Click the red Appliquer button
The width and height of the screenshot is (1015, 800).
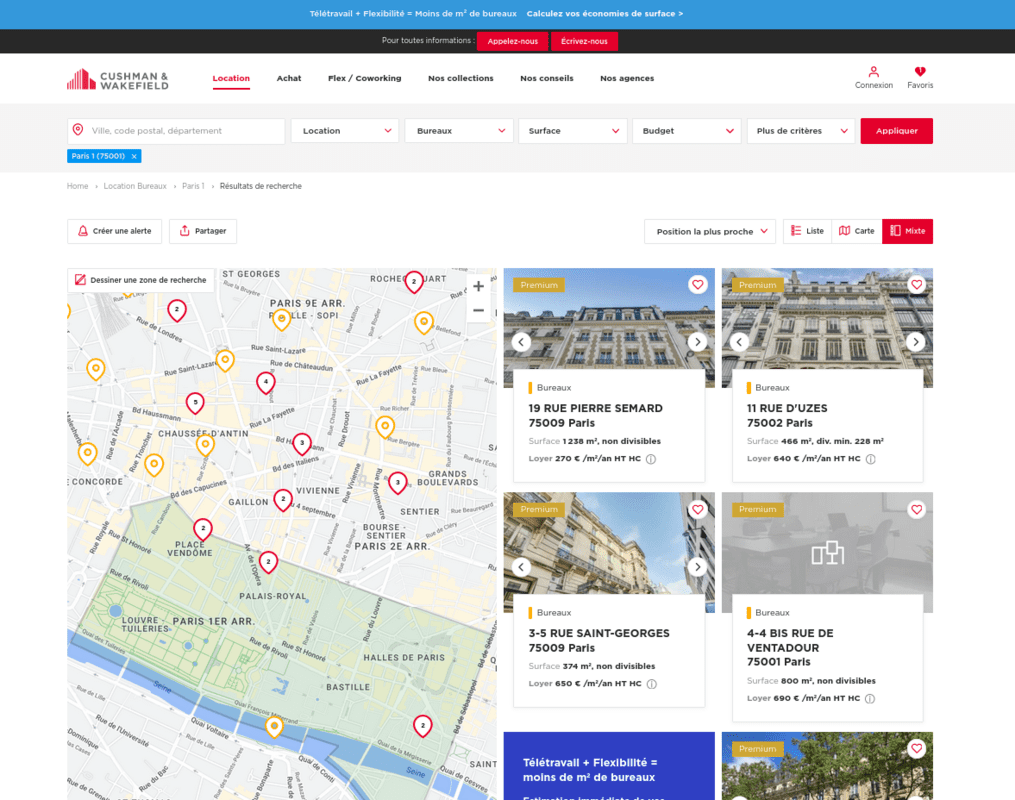pyautogui.click(x=896, y=131)
